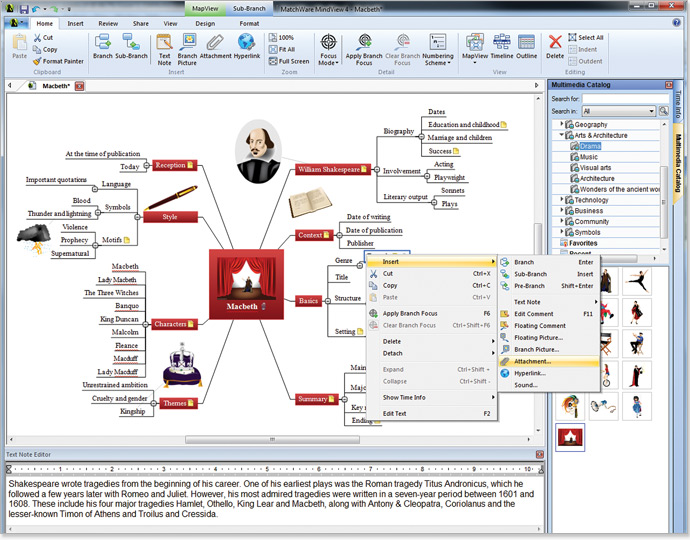
Task: Select the Basics branch
Action: (x=308, y=301)
